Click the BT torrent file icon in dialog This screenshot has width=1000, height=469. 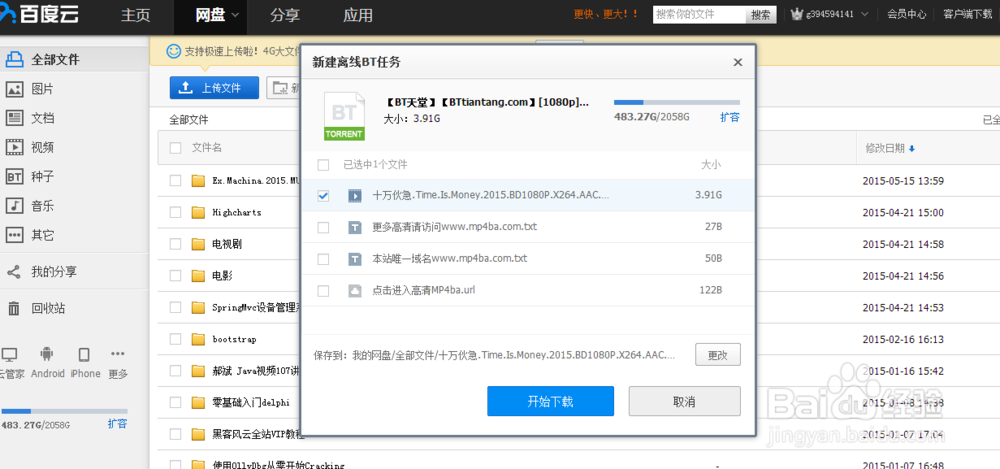[344, 116]
